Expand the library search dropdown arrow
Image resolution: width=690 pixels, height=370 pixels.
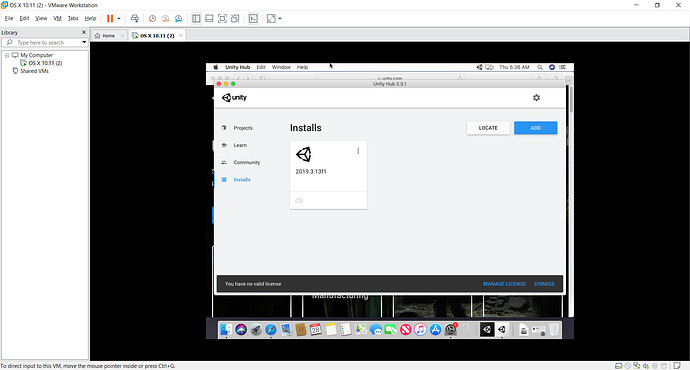pos(84,42)
